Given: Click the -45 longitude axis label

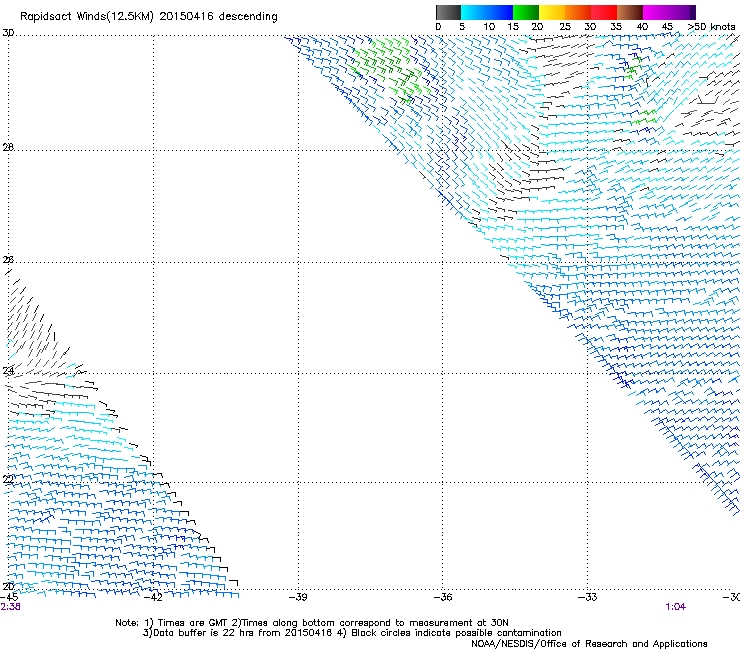Looking at the screenshot, I should tap(9, 597).
